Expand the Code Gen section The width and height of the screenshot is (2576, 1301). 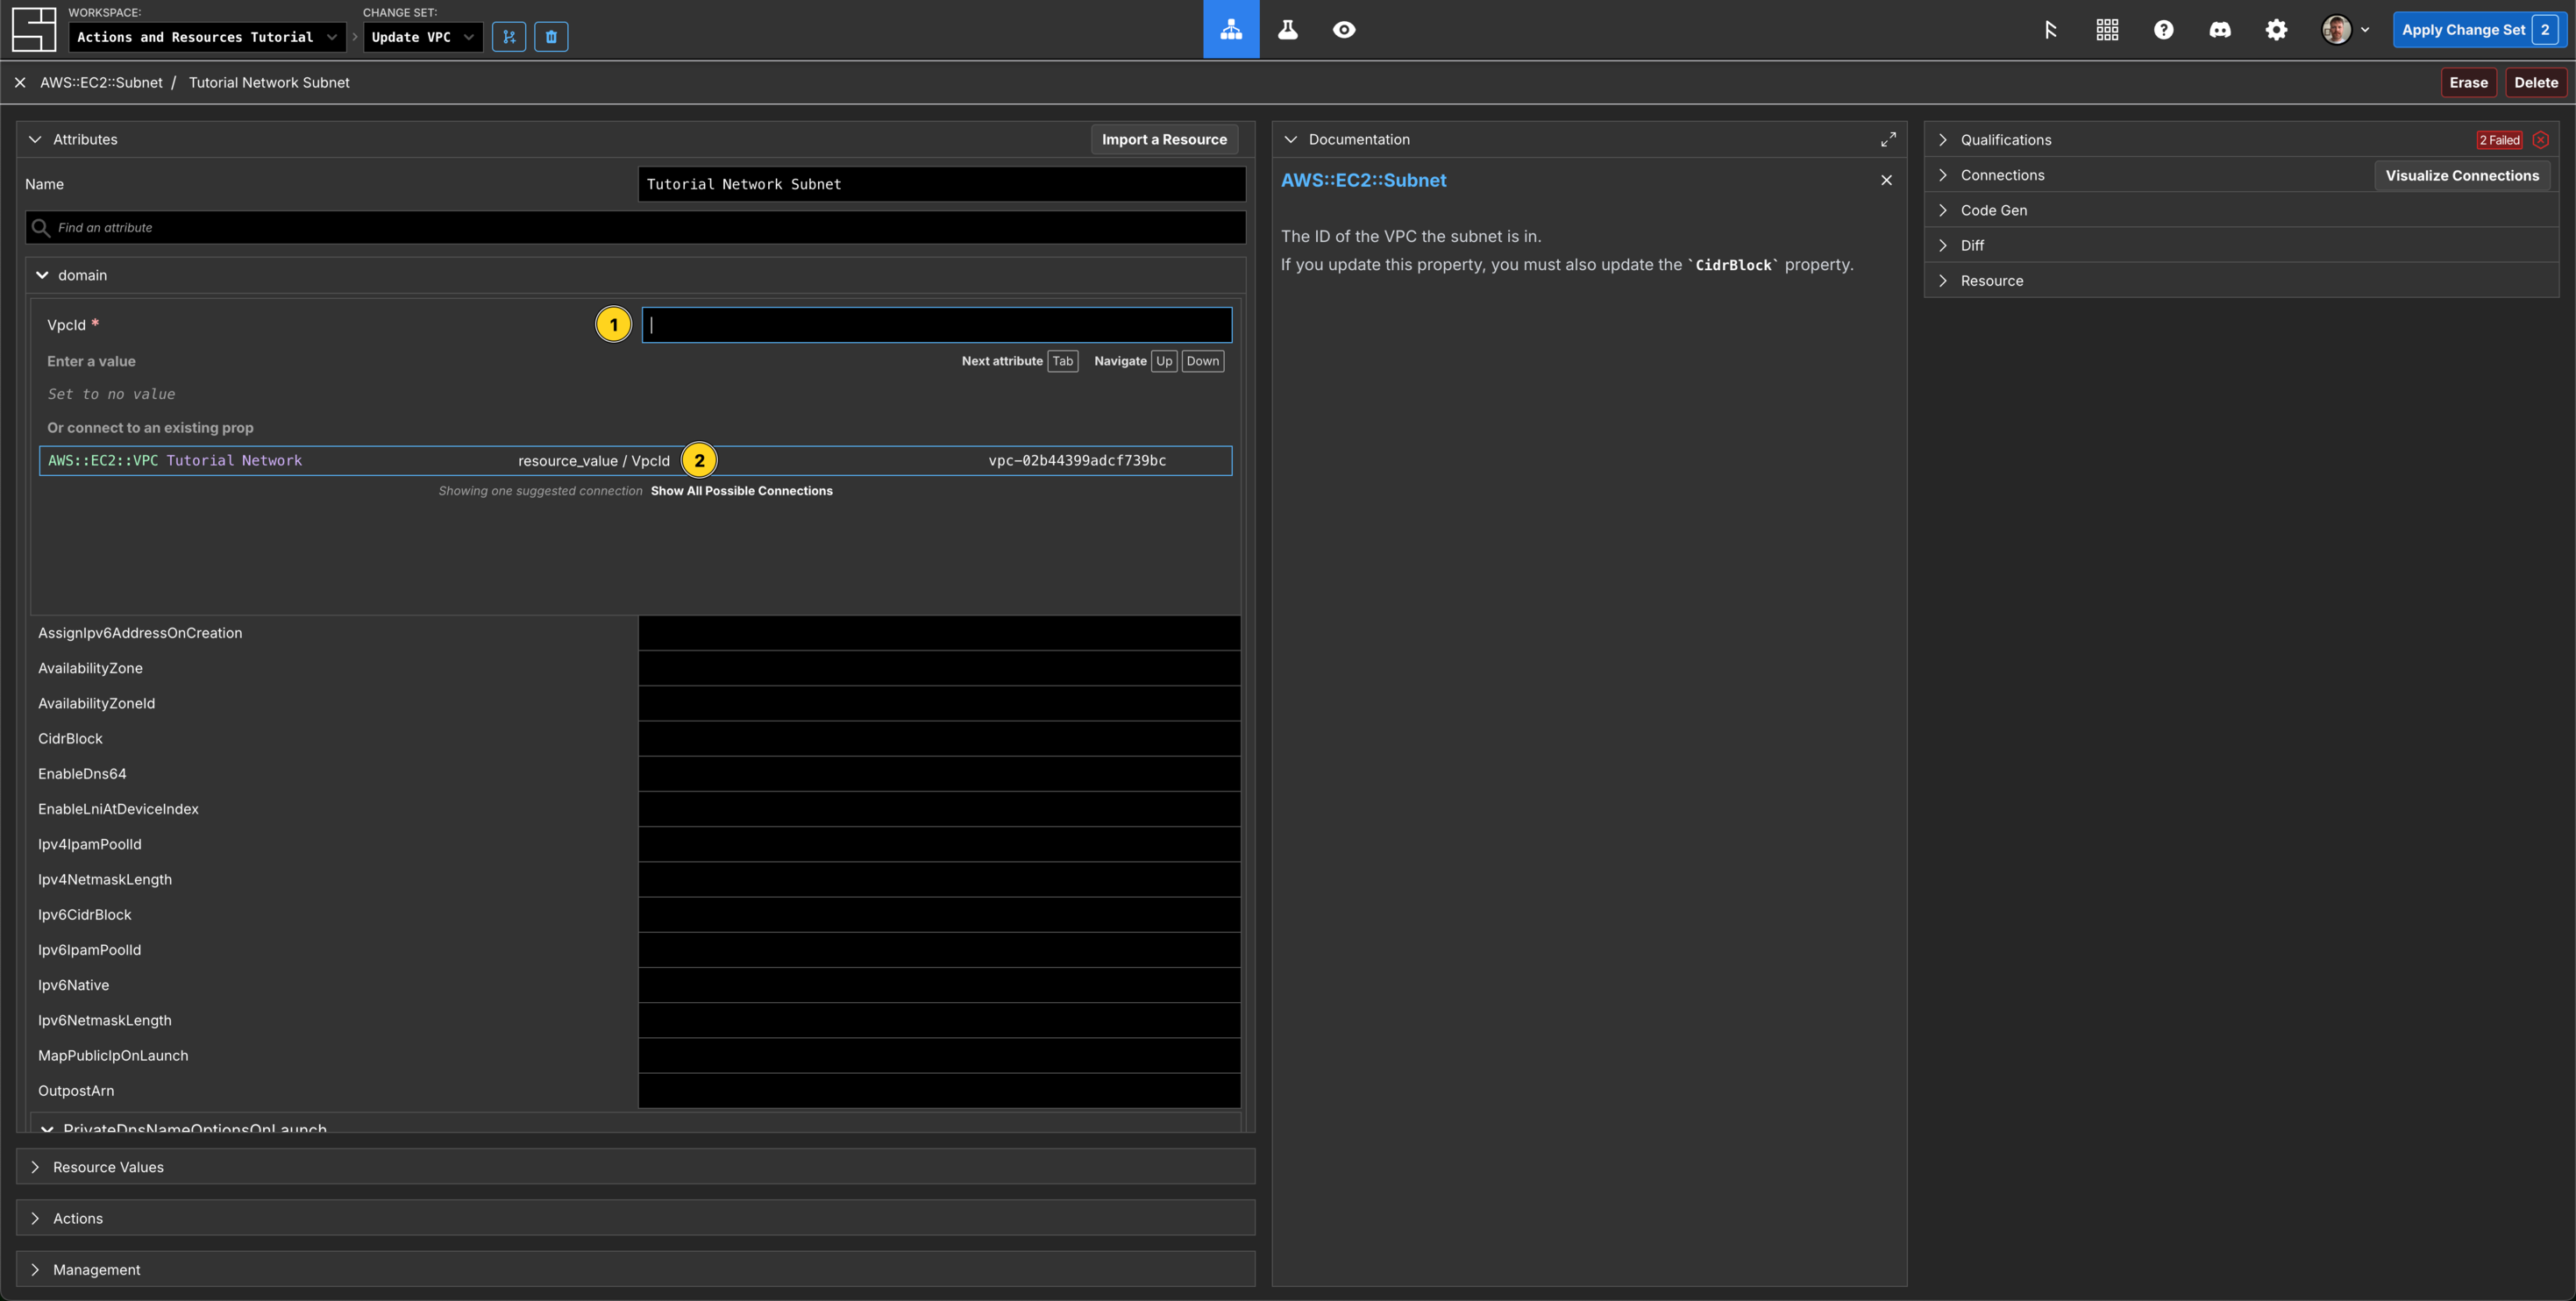[1943, 210]
